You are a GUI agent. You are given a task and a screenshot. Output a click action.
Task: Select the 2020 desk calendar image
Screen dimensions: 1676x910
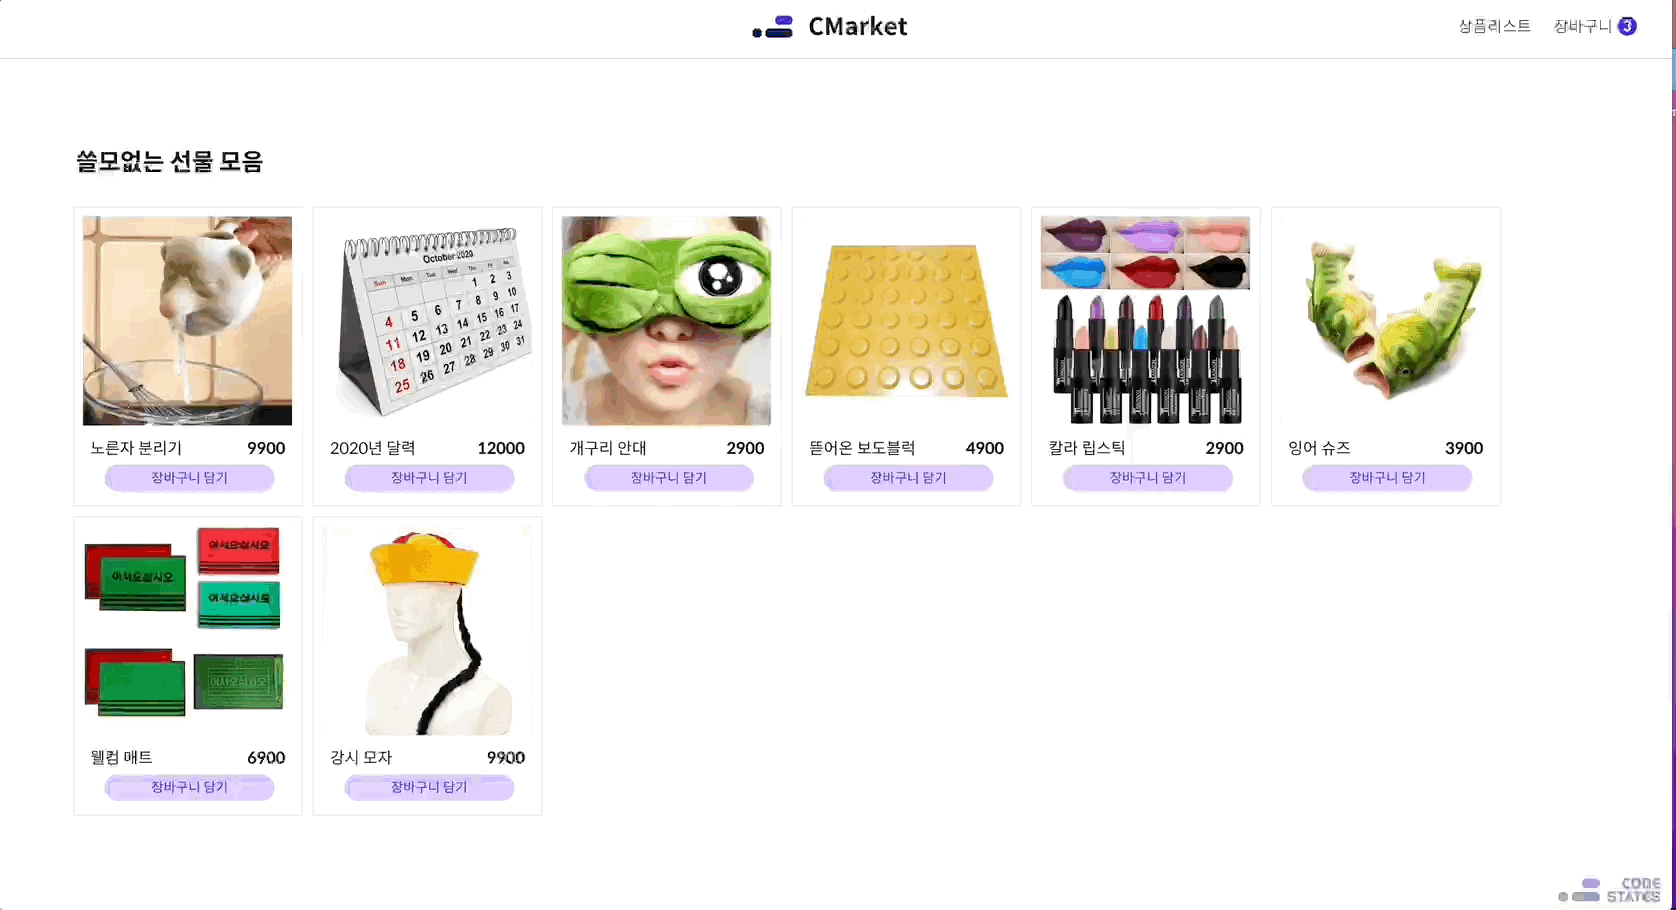(x=427, y=321)
